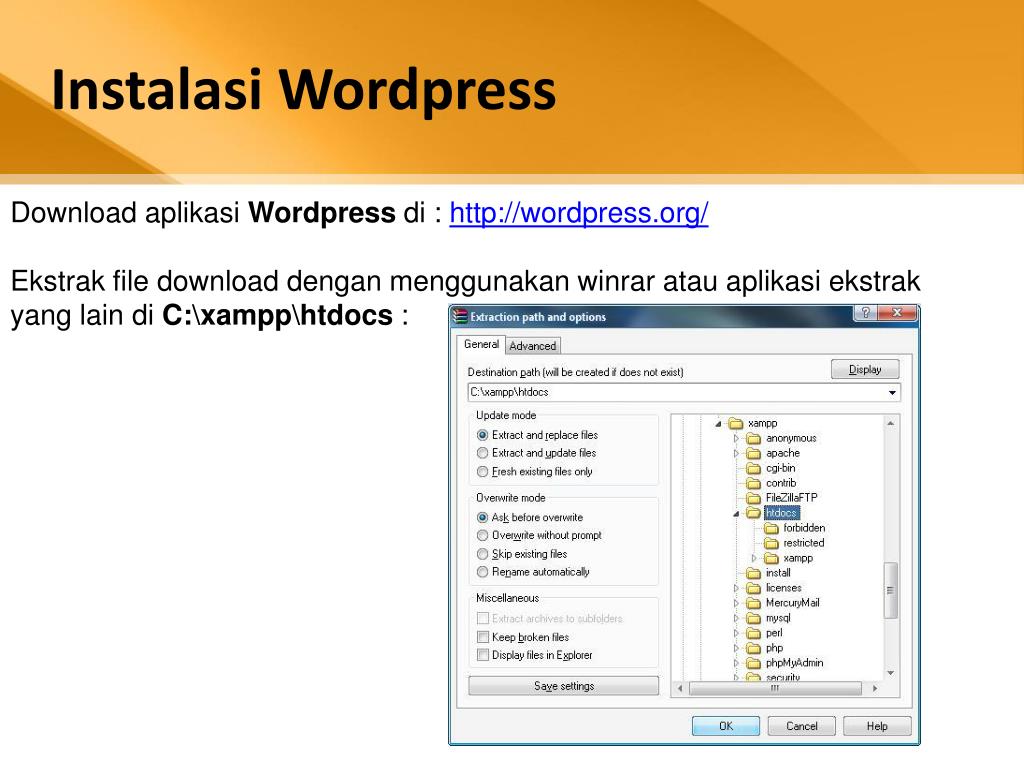Click the Cancel button
The width and height of the screenshot is (1024, 768).
coord(801,726)
